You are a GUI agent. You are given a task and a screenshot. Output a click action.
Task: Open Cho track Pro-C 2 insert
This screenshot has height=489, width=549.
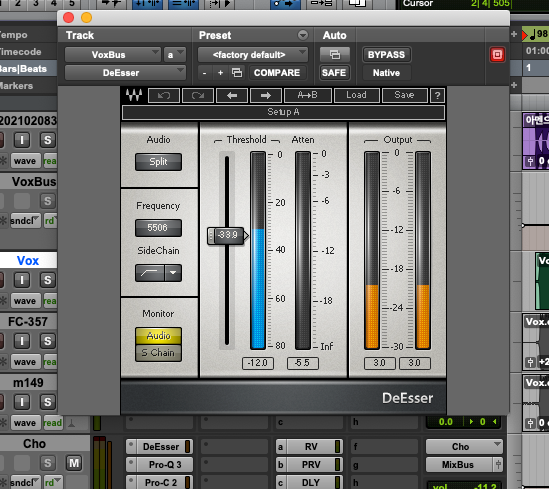[161, 483]
